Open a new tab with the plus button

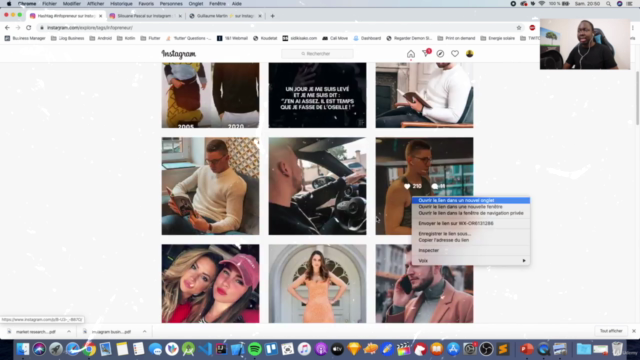272,16
